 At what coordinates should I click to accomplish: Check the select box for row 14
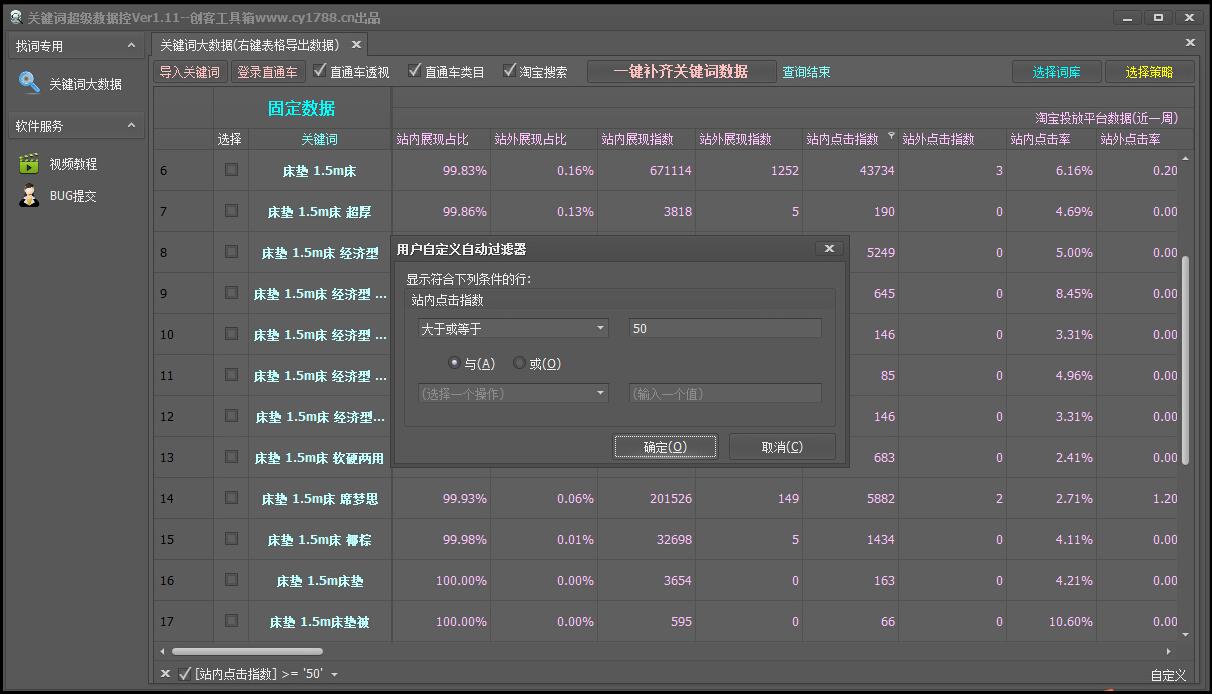tap(231, 498)
